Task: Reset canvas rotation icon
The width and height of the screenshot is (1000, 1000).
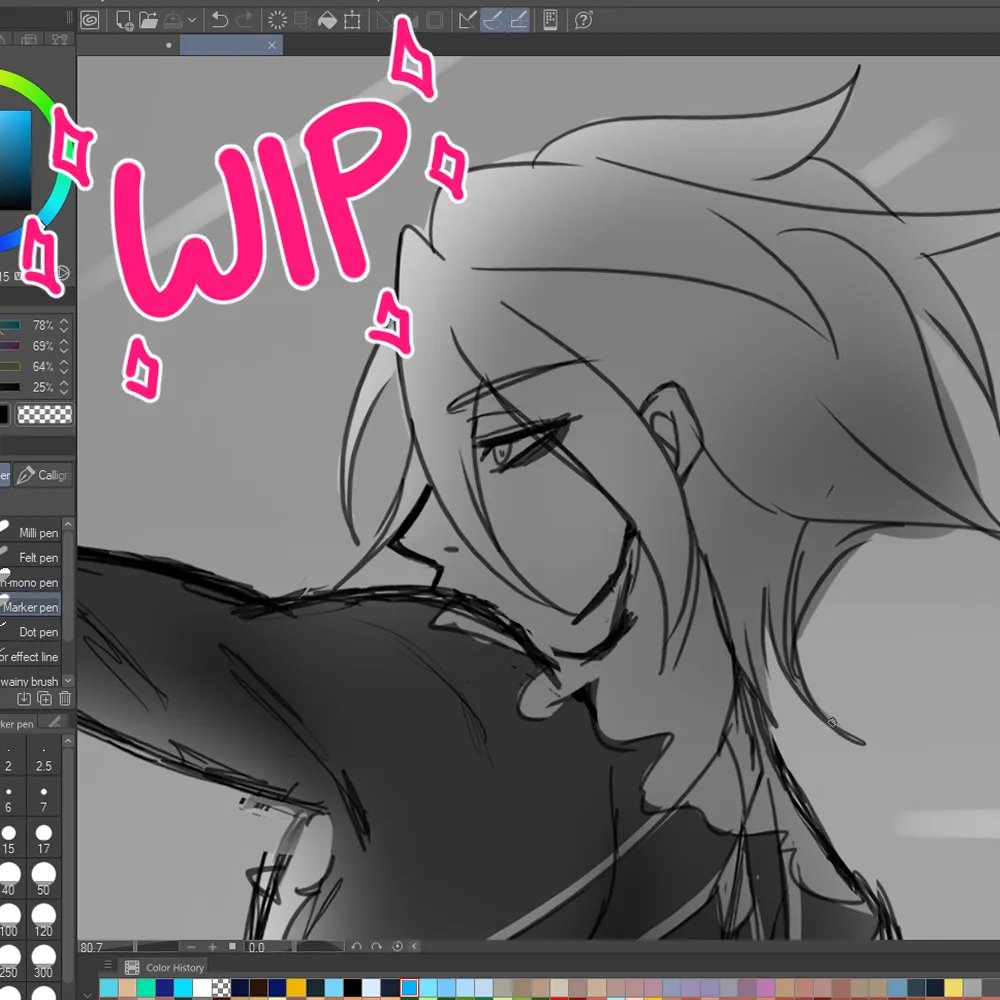Action: pos(397,946)
